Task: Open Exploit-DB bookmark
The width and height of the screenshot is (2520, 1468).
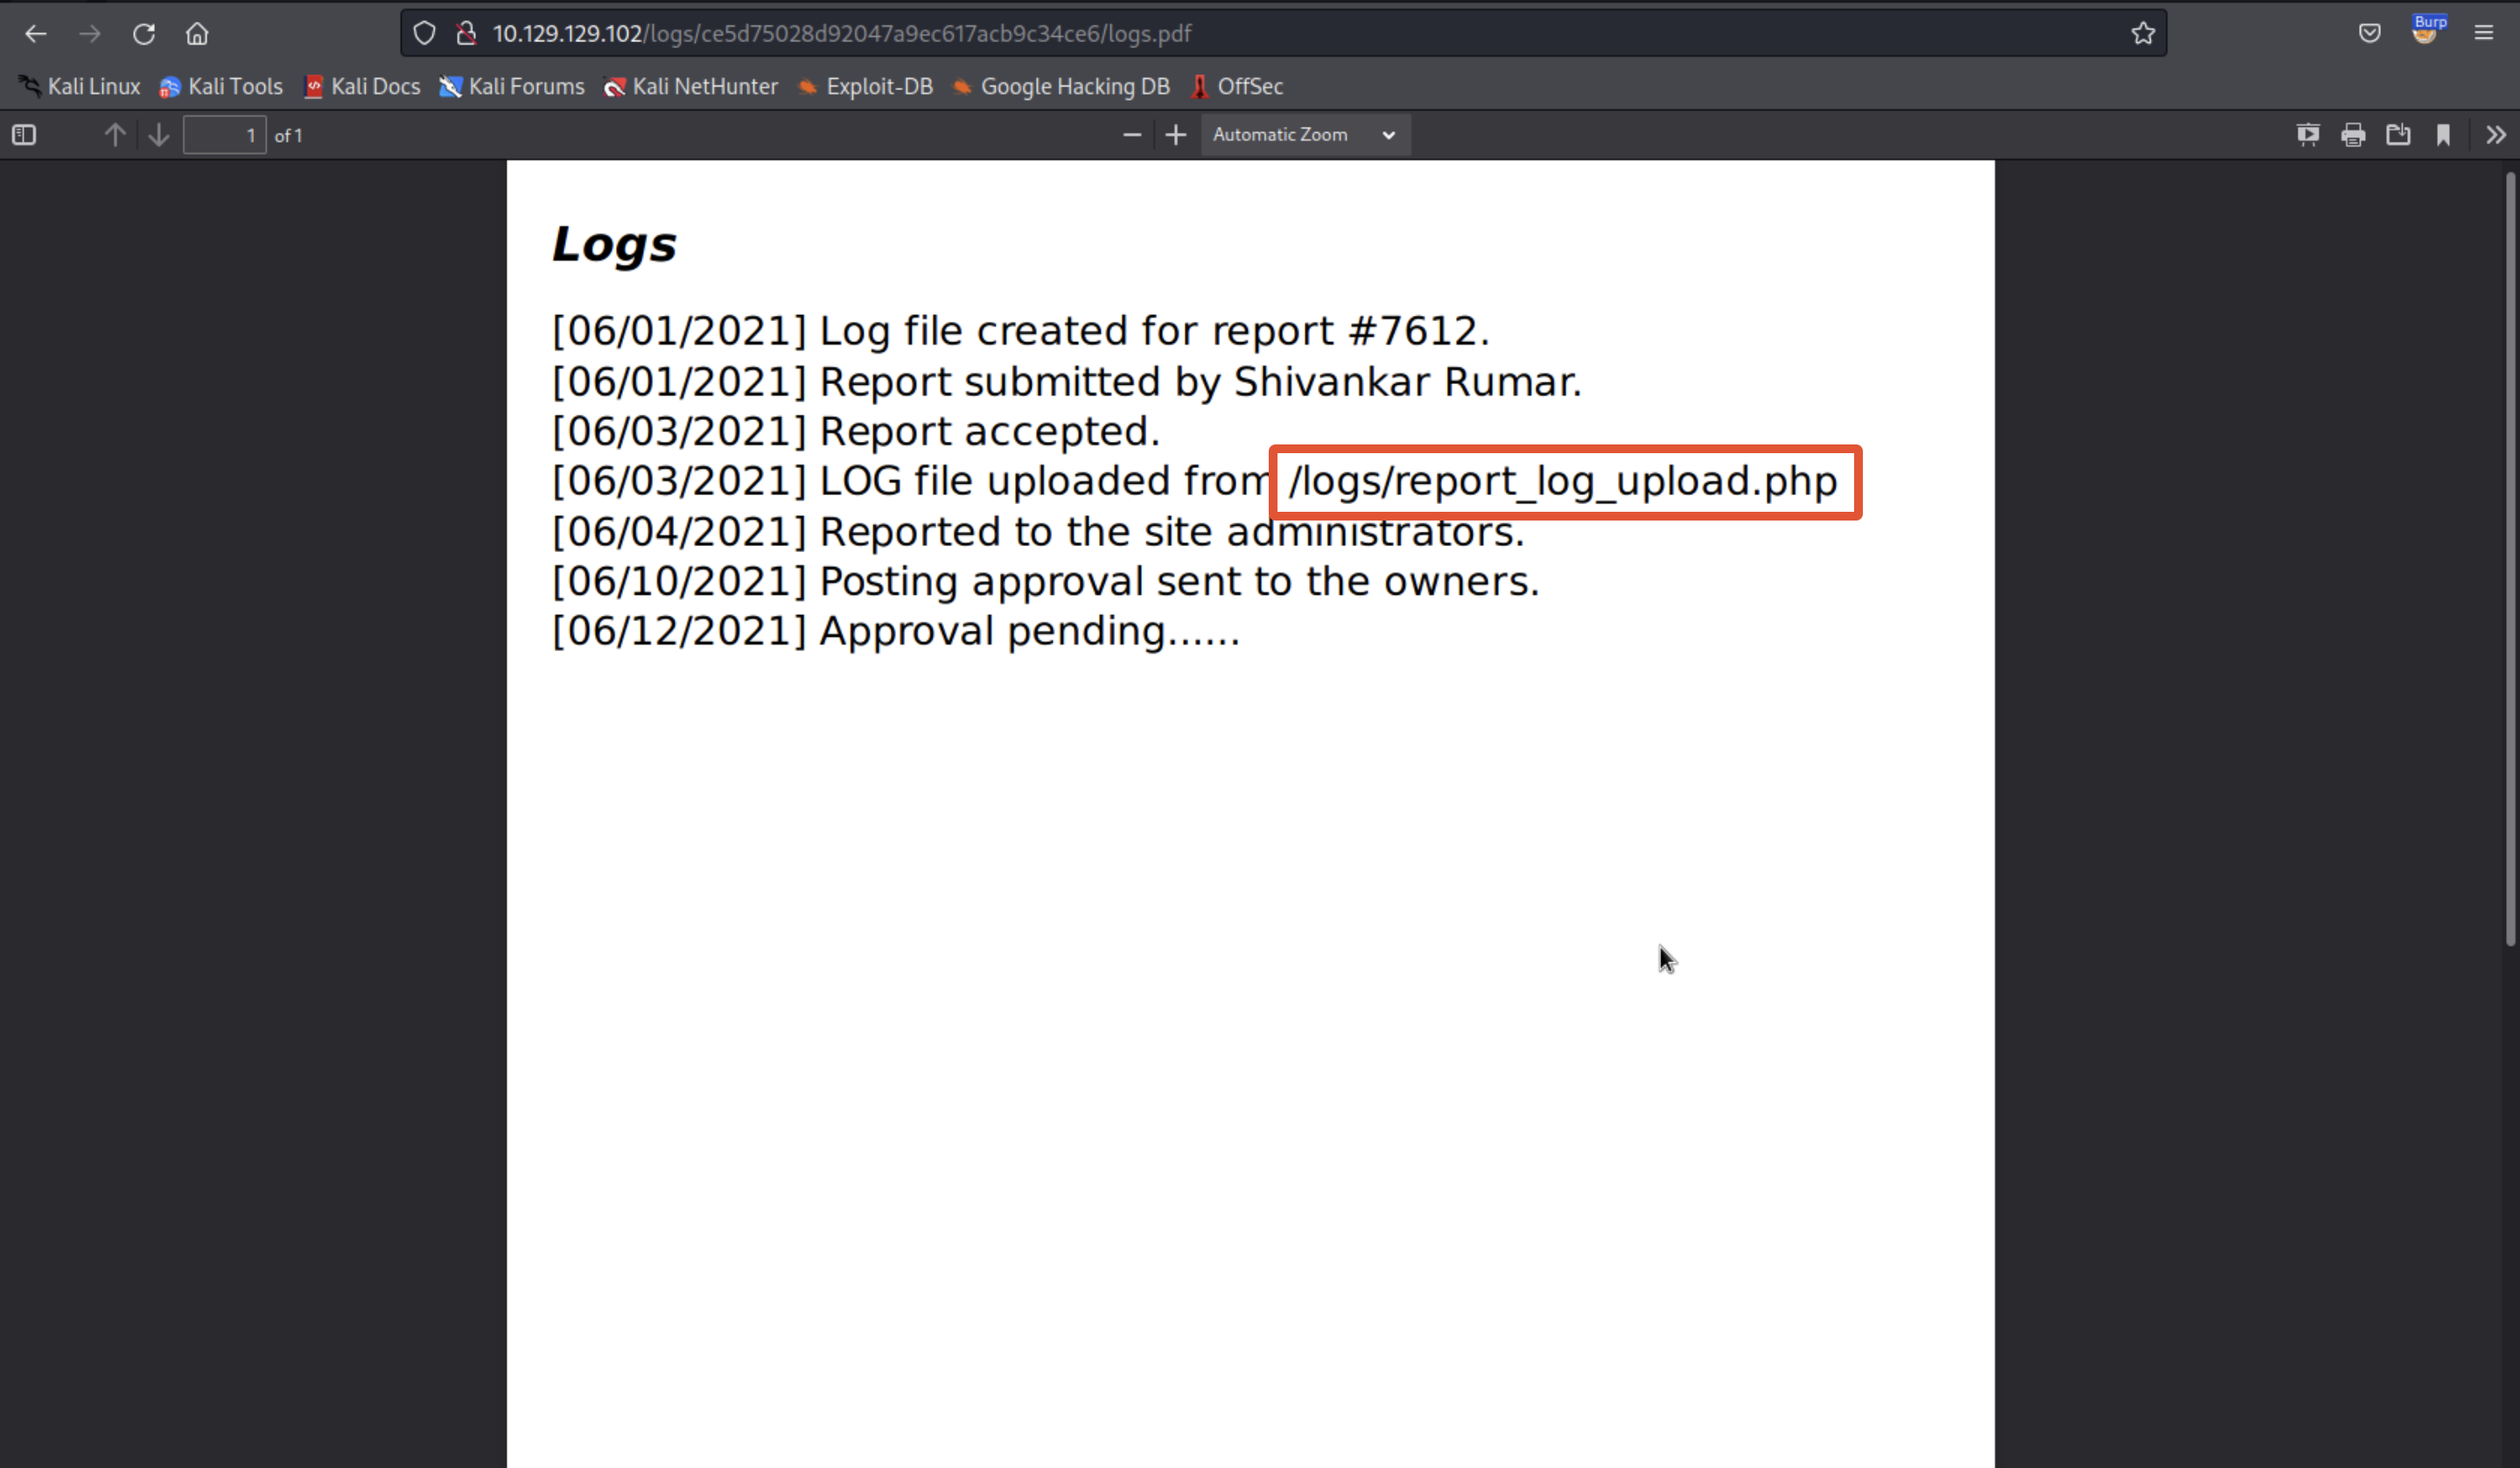Action: pos(865,87)
